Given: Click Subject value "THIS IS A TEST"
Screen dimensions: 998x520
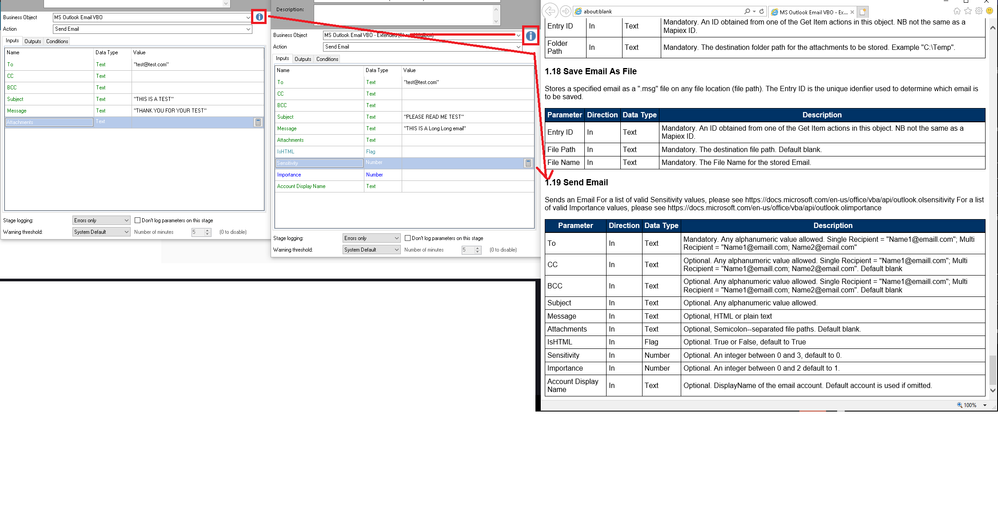Looking at the screenshot, I should [153, 99].
